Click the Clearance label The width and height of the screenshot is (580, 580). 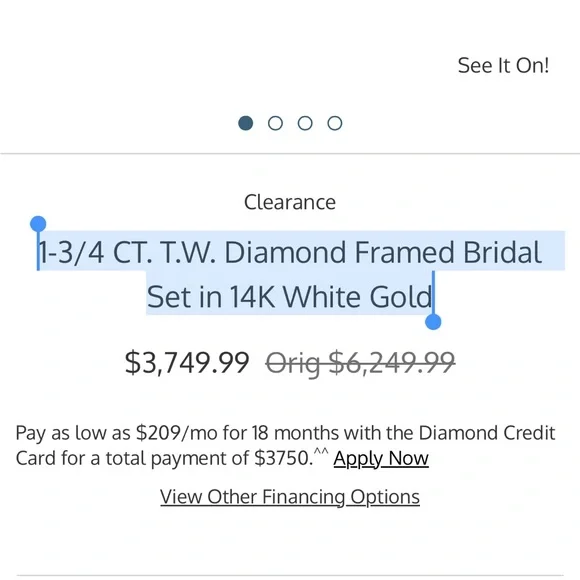[290, 202]
